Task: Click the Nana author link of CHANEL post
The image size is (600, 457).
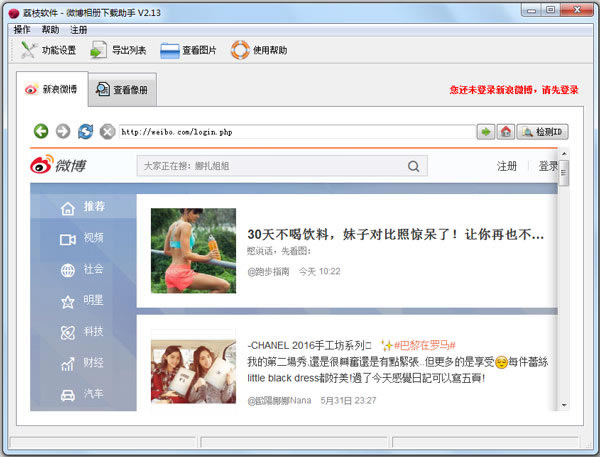Action: pos(279,400)
